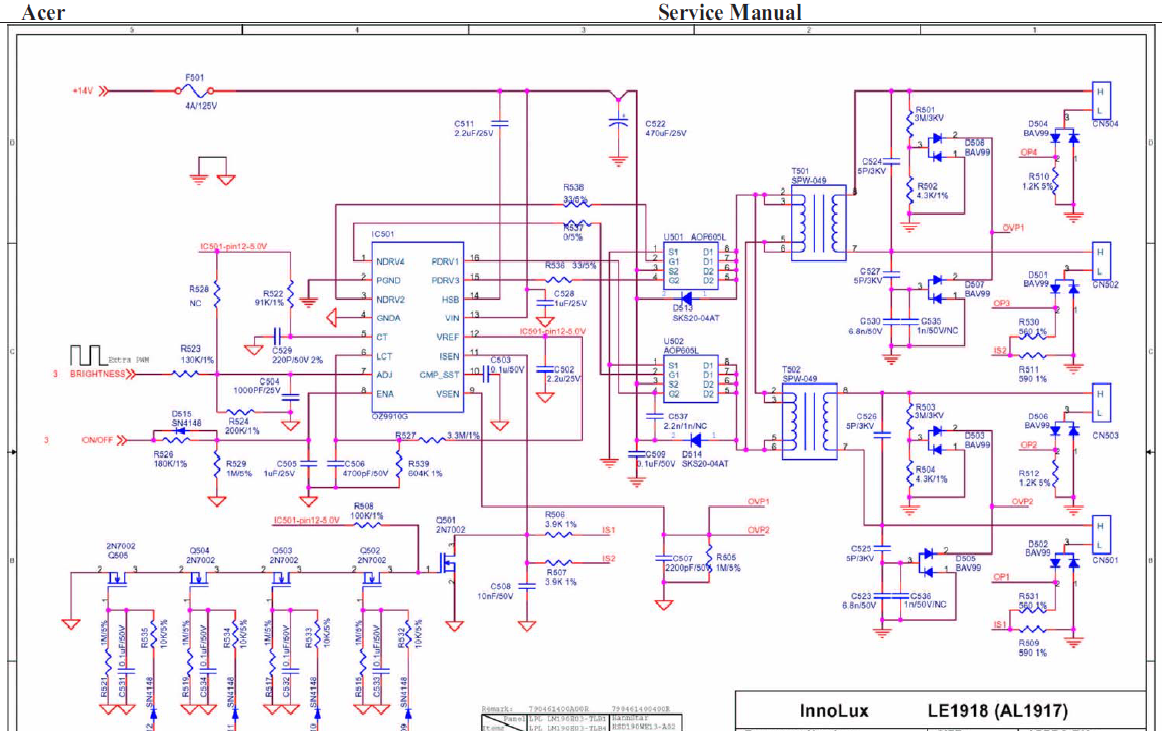Select the InnoLux title block text
Image resolution: width=1162 pixels, height=731 pixels.
tap(834, 711)
